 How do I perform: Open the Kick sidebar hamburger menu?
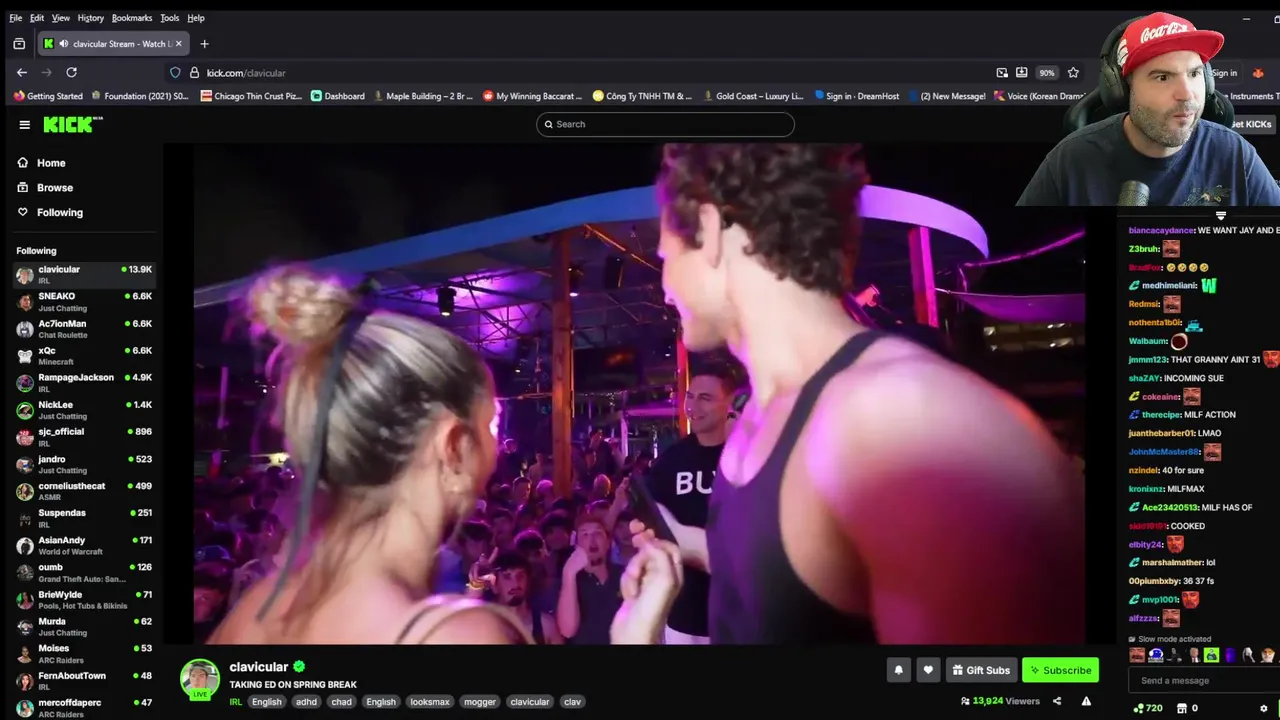pos(24,124)
